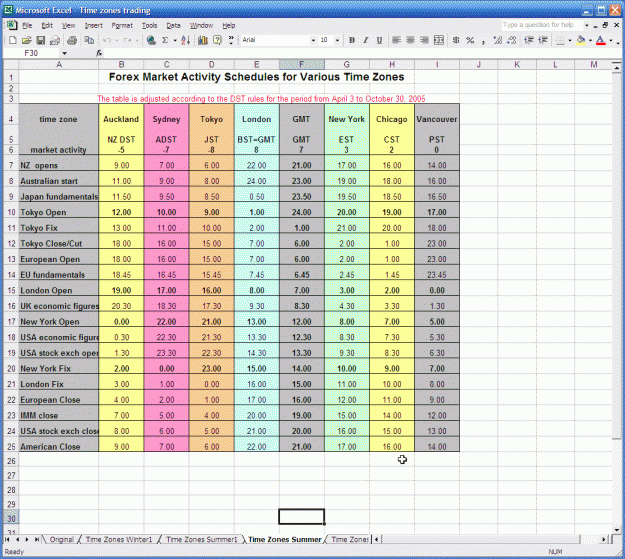Image resolution: width=625 pixels, height=559 pixels.
Task: Select row 10 header
Action: [11, 212]
